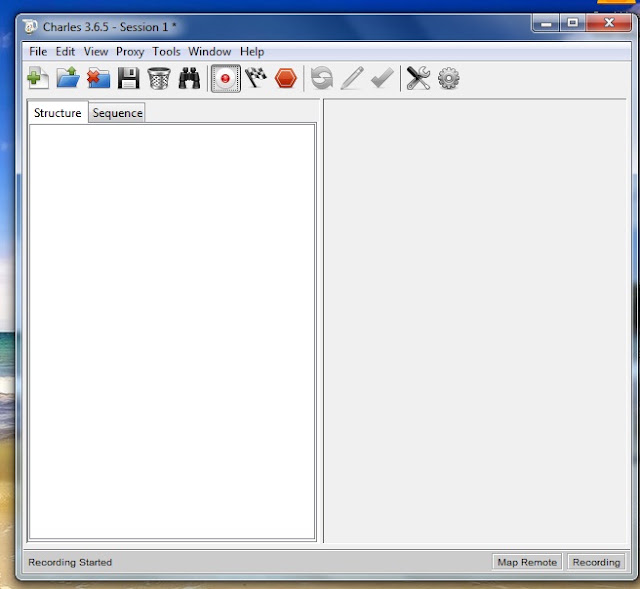
Task: Switch to the Sequence tab
Action: 117,113
